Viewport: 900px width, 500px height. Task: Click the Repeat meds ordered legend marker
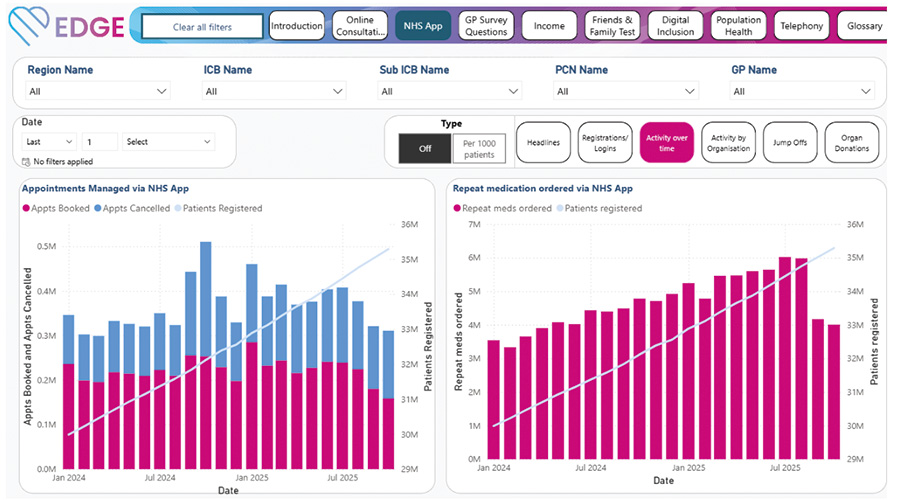(x=458, y=208)
